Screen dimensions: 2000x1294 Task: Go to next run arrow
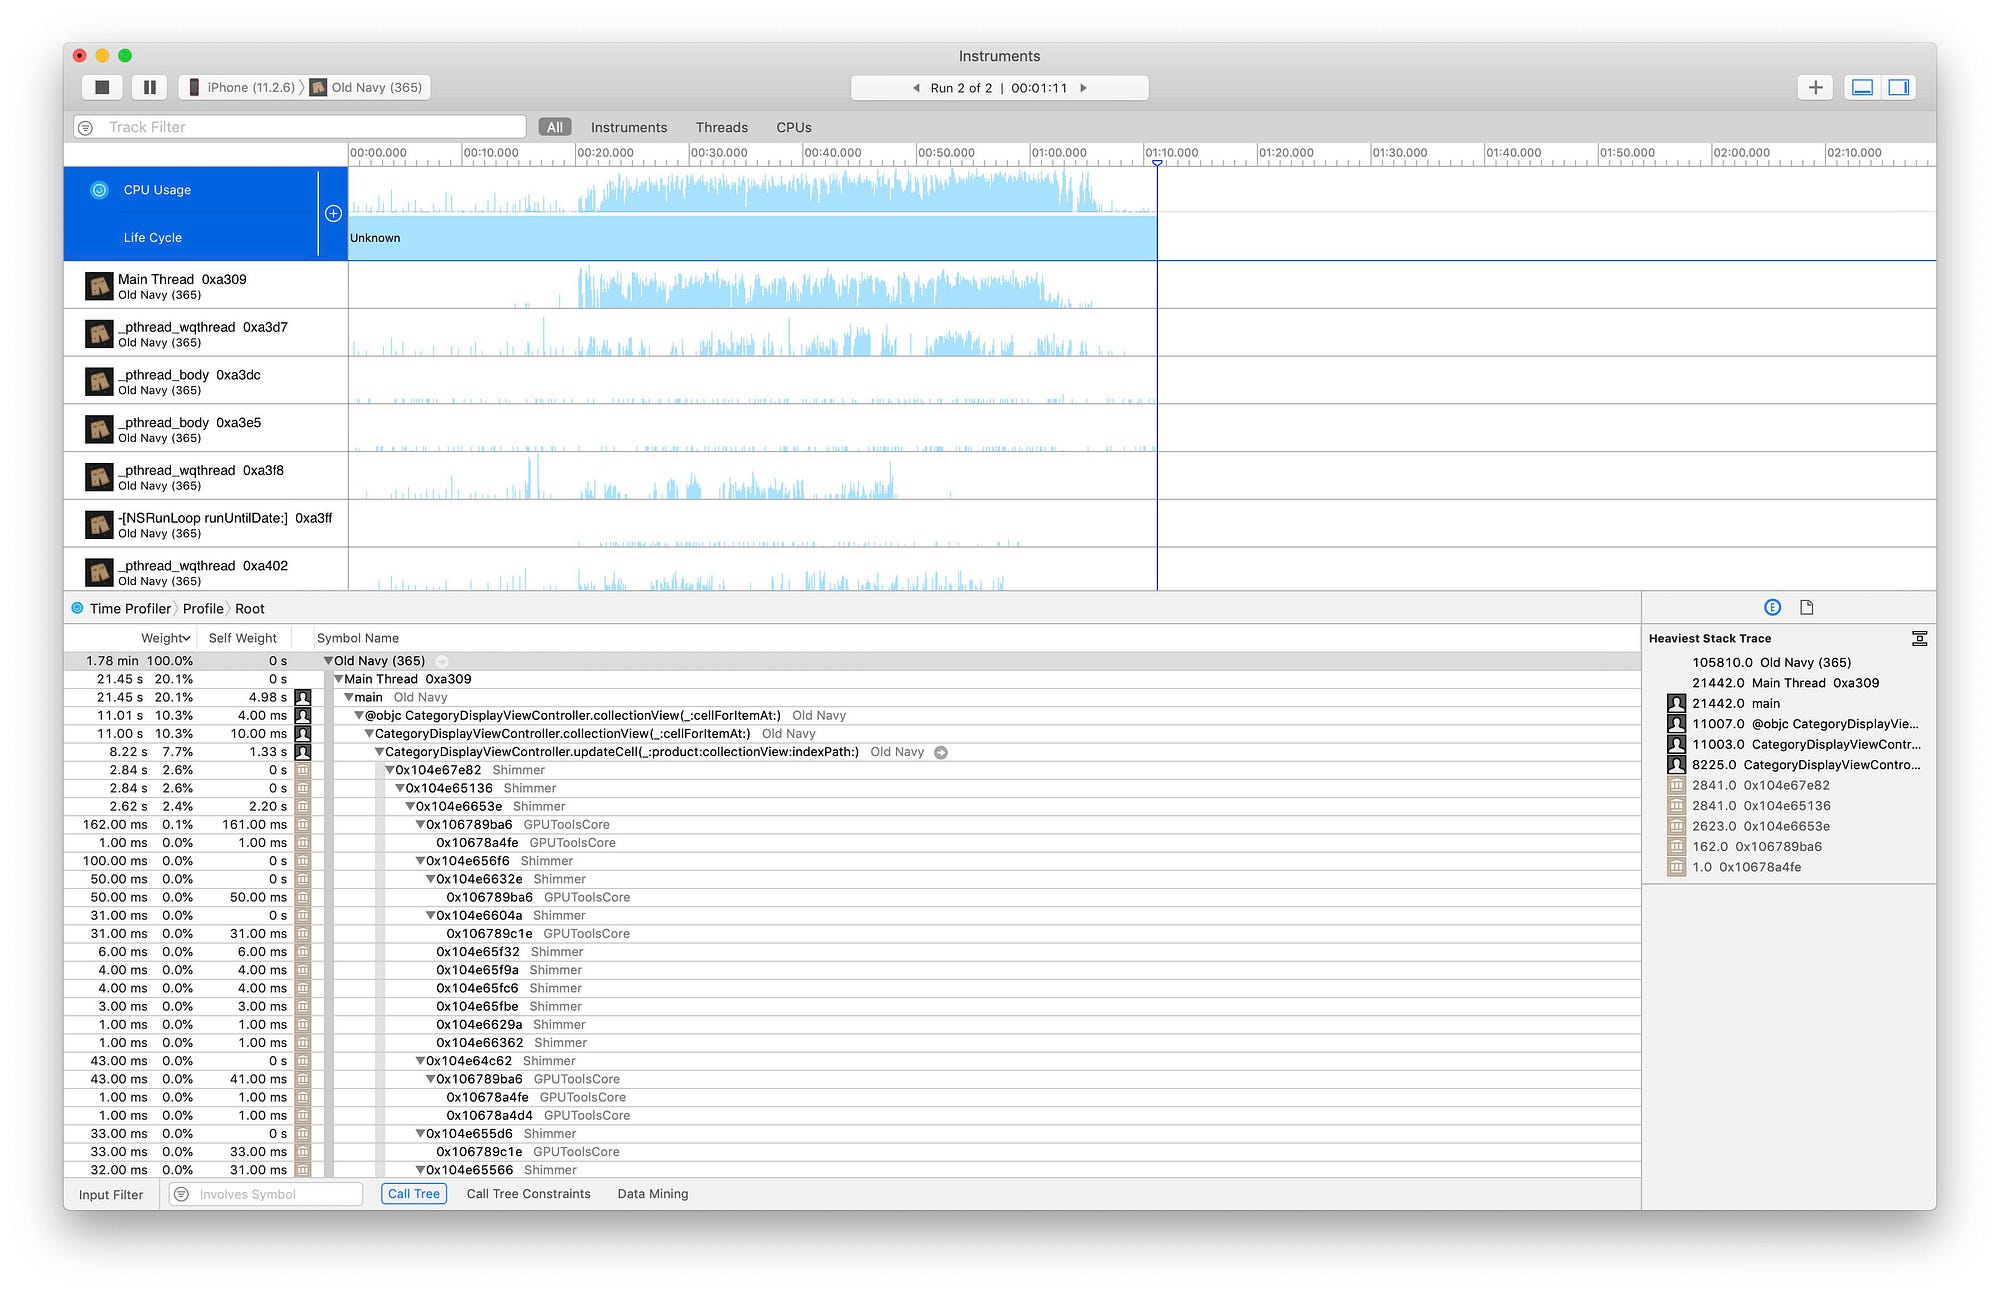click(x=1084, y=88)
